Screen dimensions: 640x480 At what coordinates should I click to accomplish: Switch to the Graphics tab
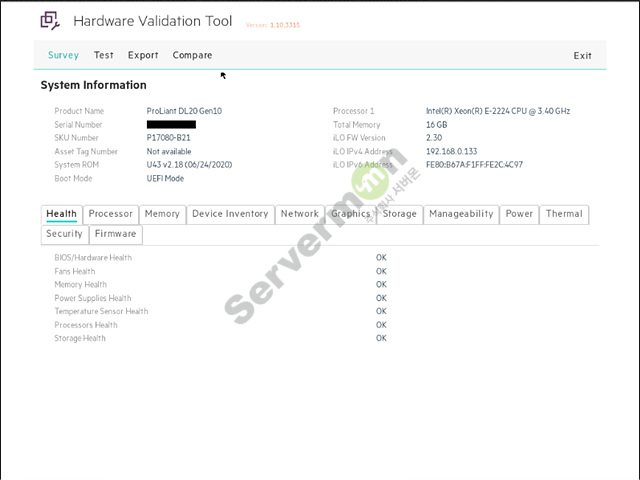click(x=351, y=214)
